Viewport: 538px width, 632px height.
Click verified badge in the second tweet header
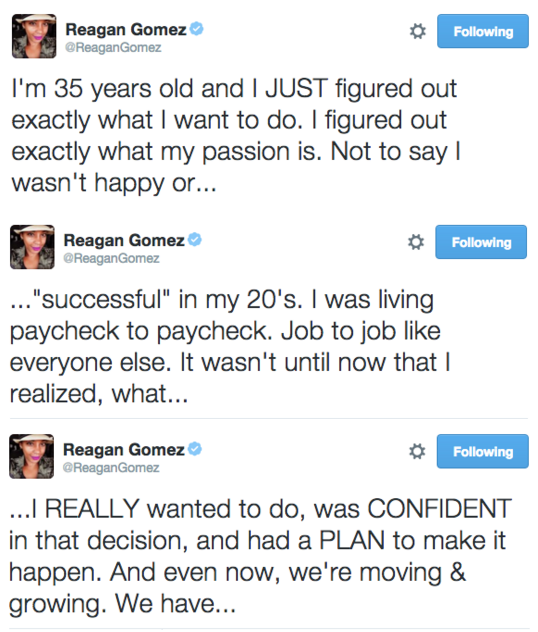tap(195, 240)
